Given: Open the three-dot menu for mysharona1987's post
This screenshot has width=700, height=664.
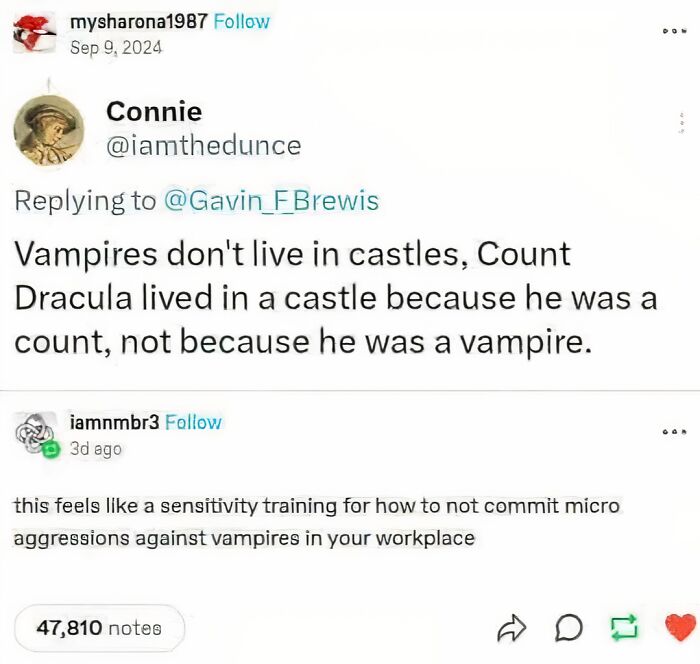Looking at the screenshot, I should click(x=675, y=31).
